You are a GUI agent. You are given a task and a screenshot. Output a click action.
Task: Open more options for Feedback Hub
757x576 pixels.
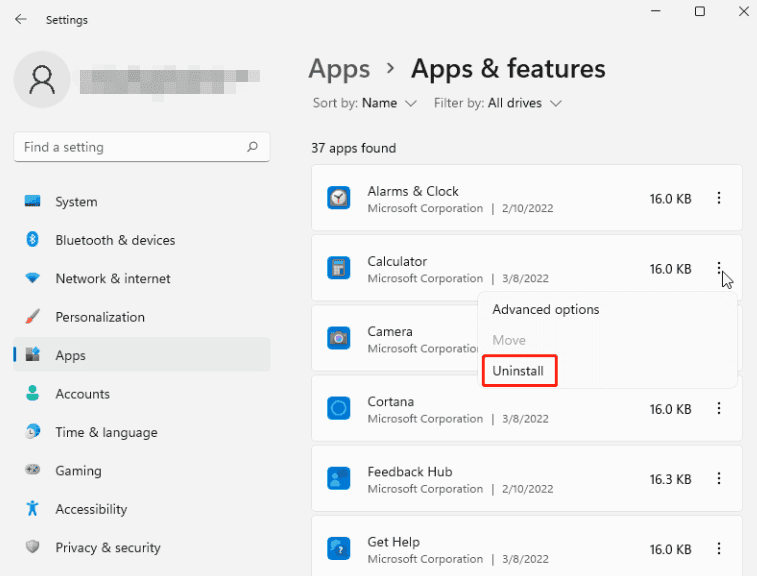719,478
